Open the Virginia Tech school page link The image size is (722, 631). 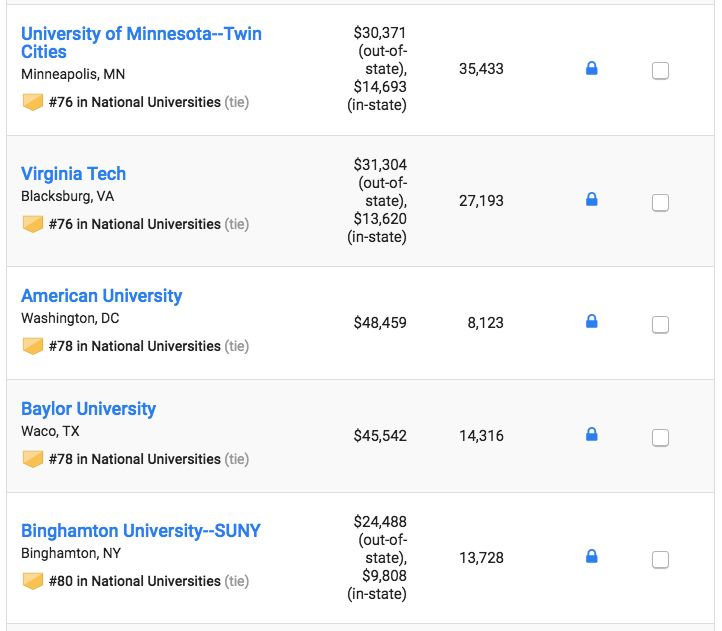[73, 174]
